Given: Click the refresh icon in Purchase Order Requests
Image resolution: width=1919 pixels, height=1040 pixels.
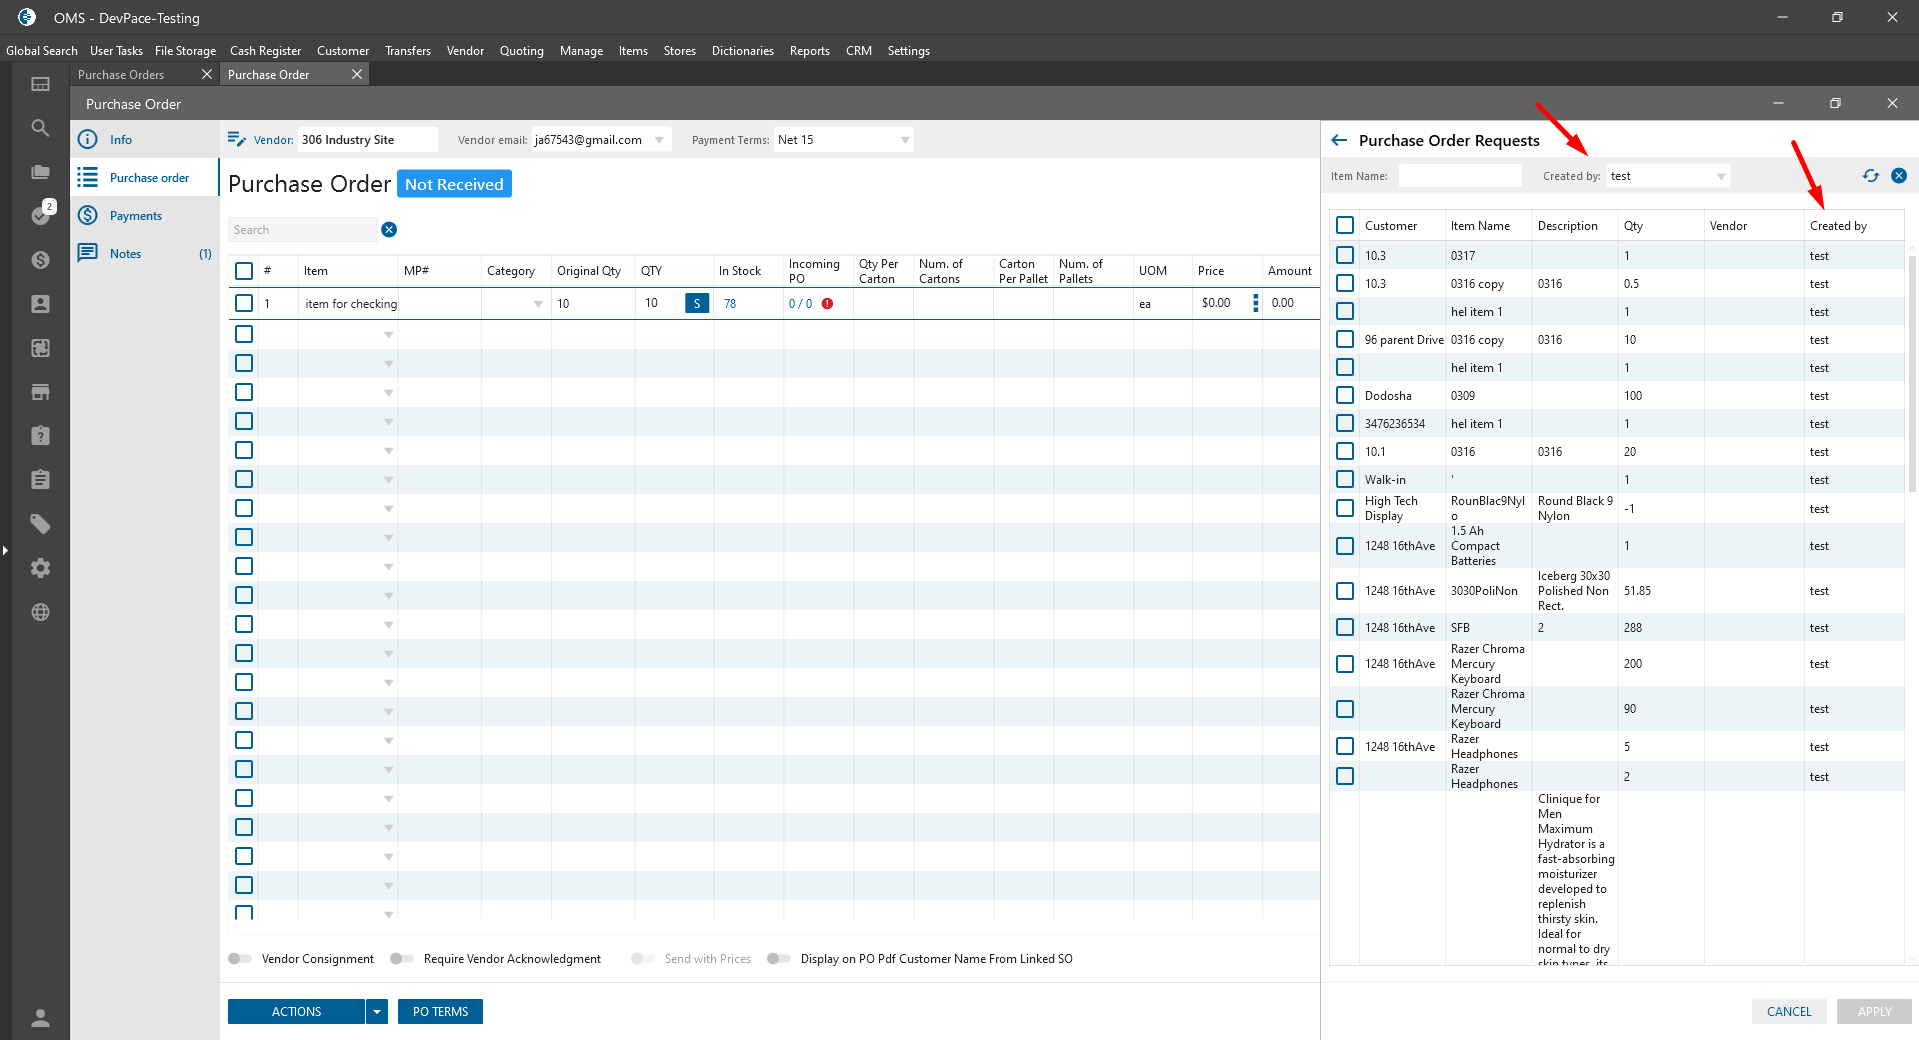Looking at the screenshot, I should [1870, 176].
